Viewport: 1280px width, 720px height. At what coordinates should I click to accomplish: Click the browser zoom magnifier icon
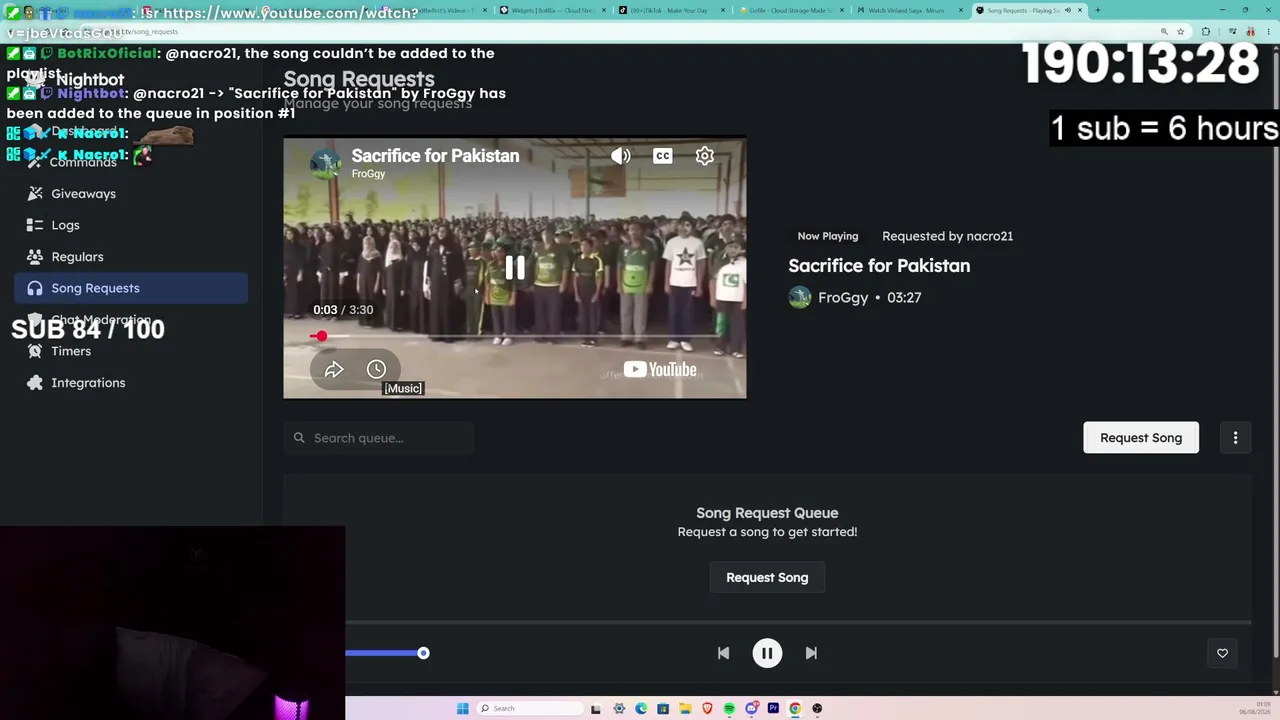click(x=1164, y=32)
